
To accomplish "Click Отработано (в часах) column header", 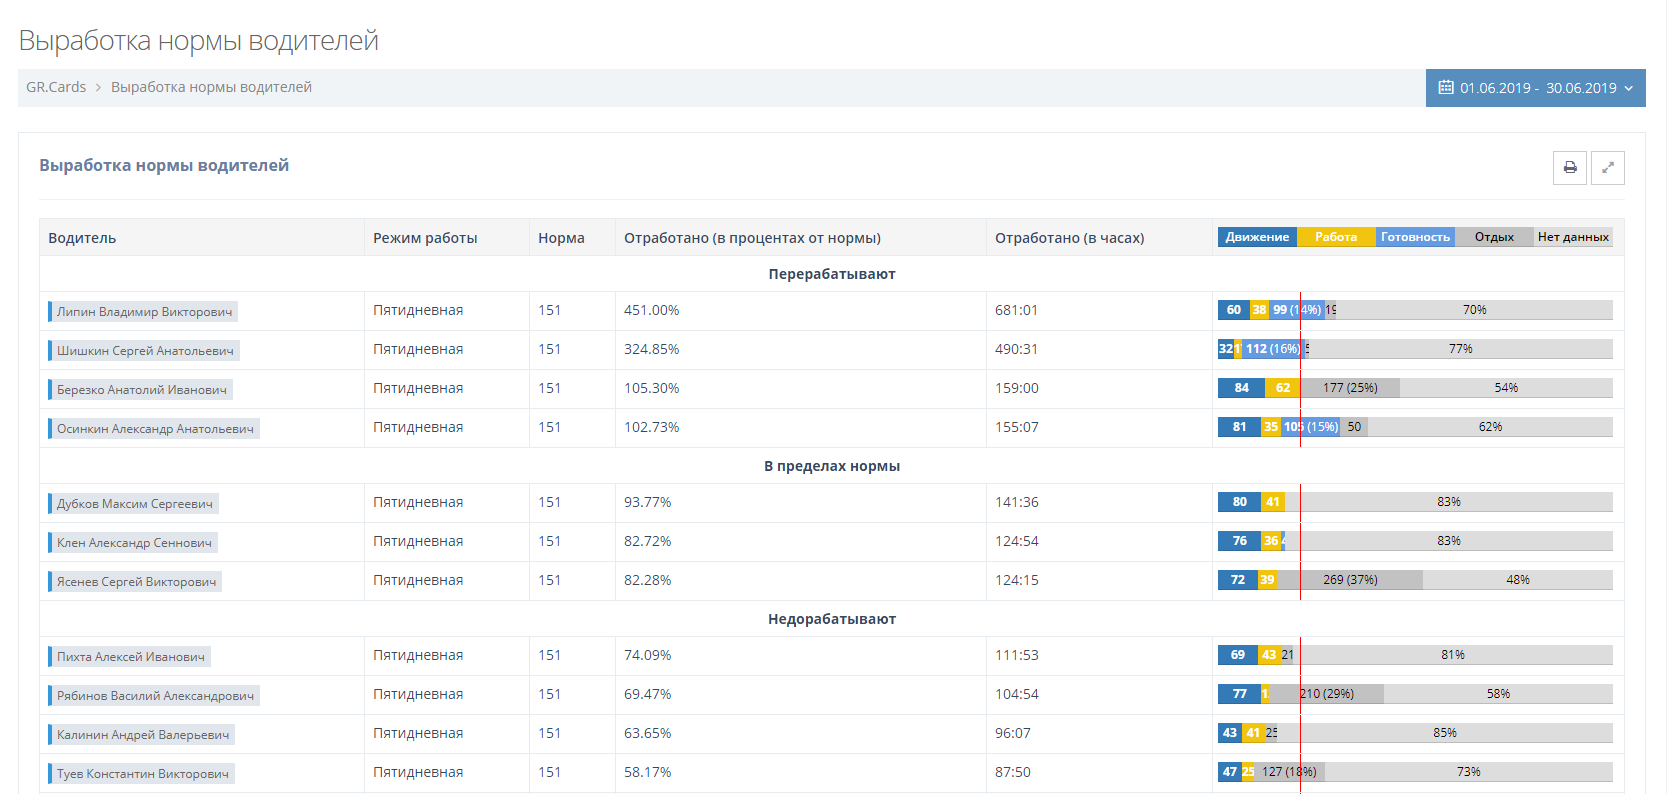I will [x=1069, y=238].
